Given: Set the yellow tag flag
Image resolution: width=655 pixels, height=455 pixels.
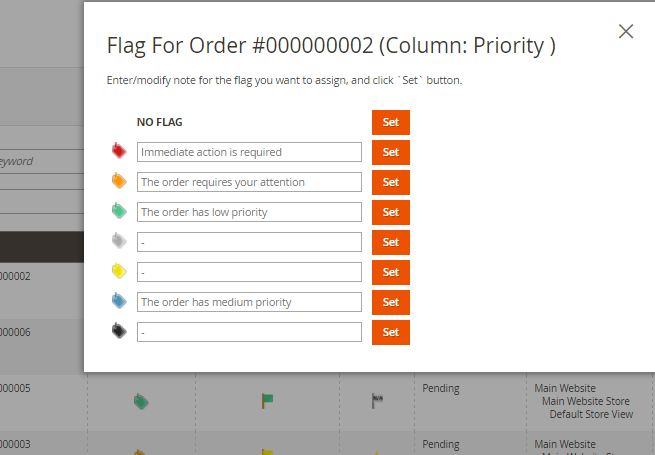Looking at the screenshot, I should [x=391, y=273].
